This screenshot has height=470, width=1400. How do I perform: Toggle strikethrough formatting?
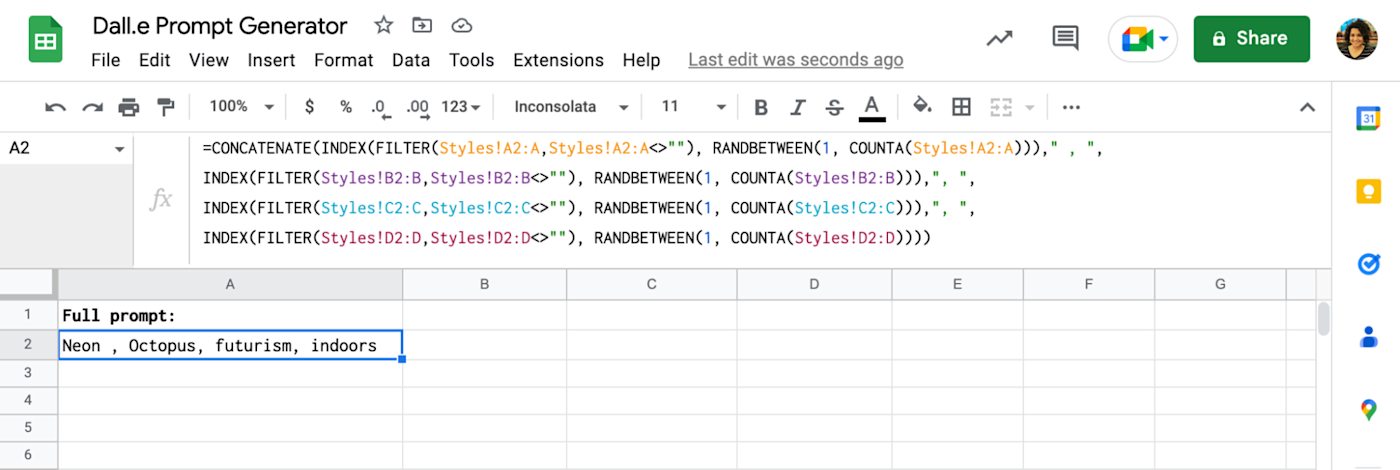[x=834, y=107]
